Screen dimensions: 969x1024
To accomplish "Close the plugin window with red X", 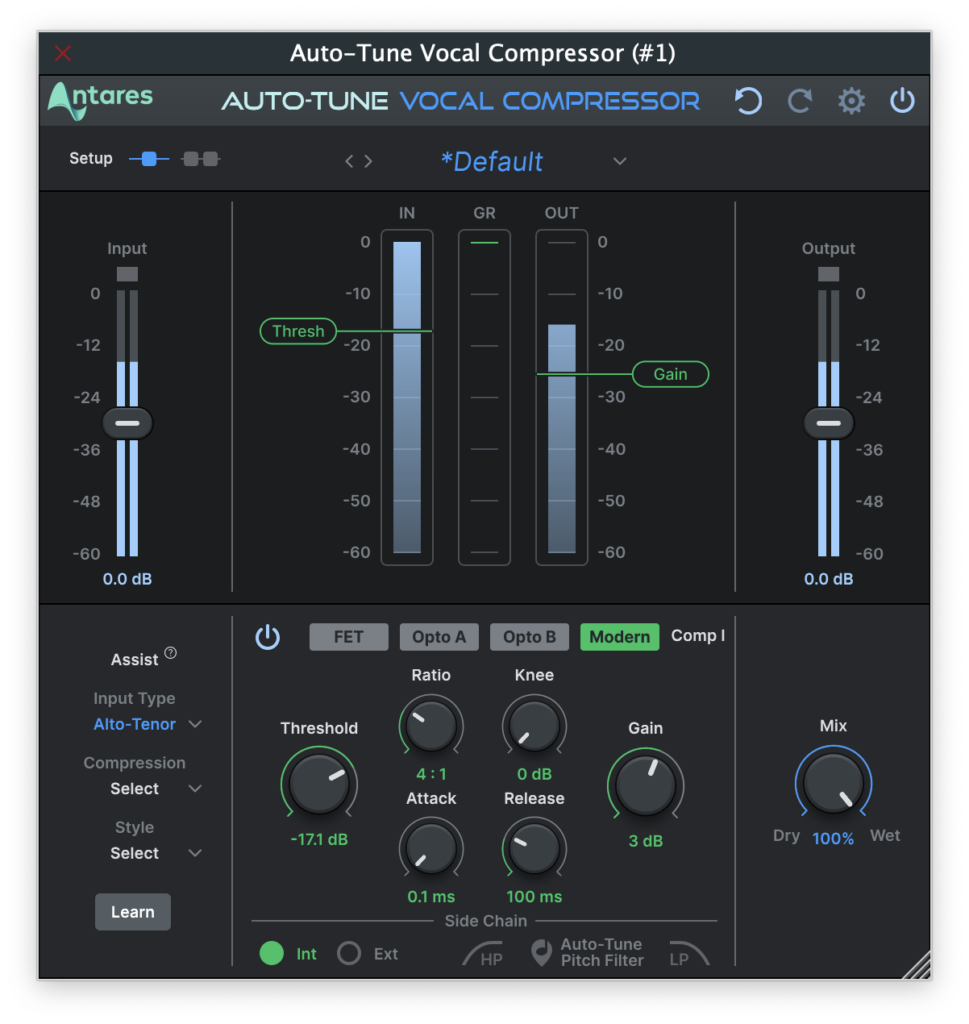I will pos(63,53).
